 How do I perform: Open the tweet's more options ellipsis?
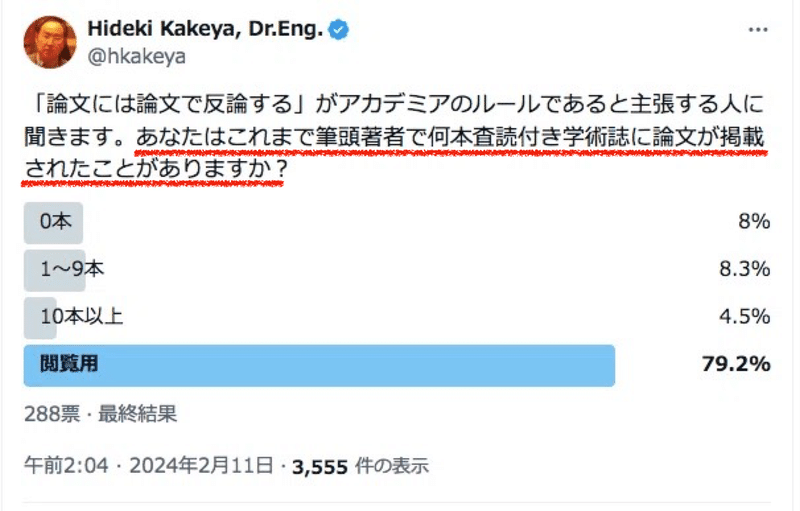point(758,31)
